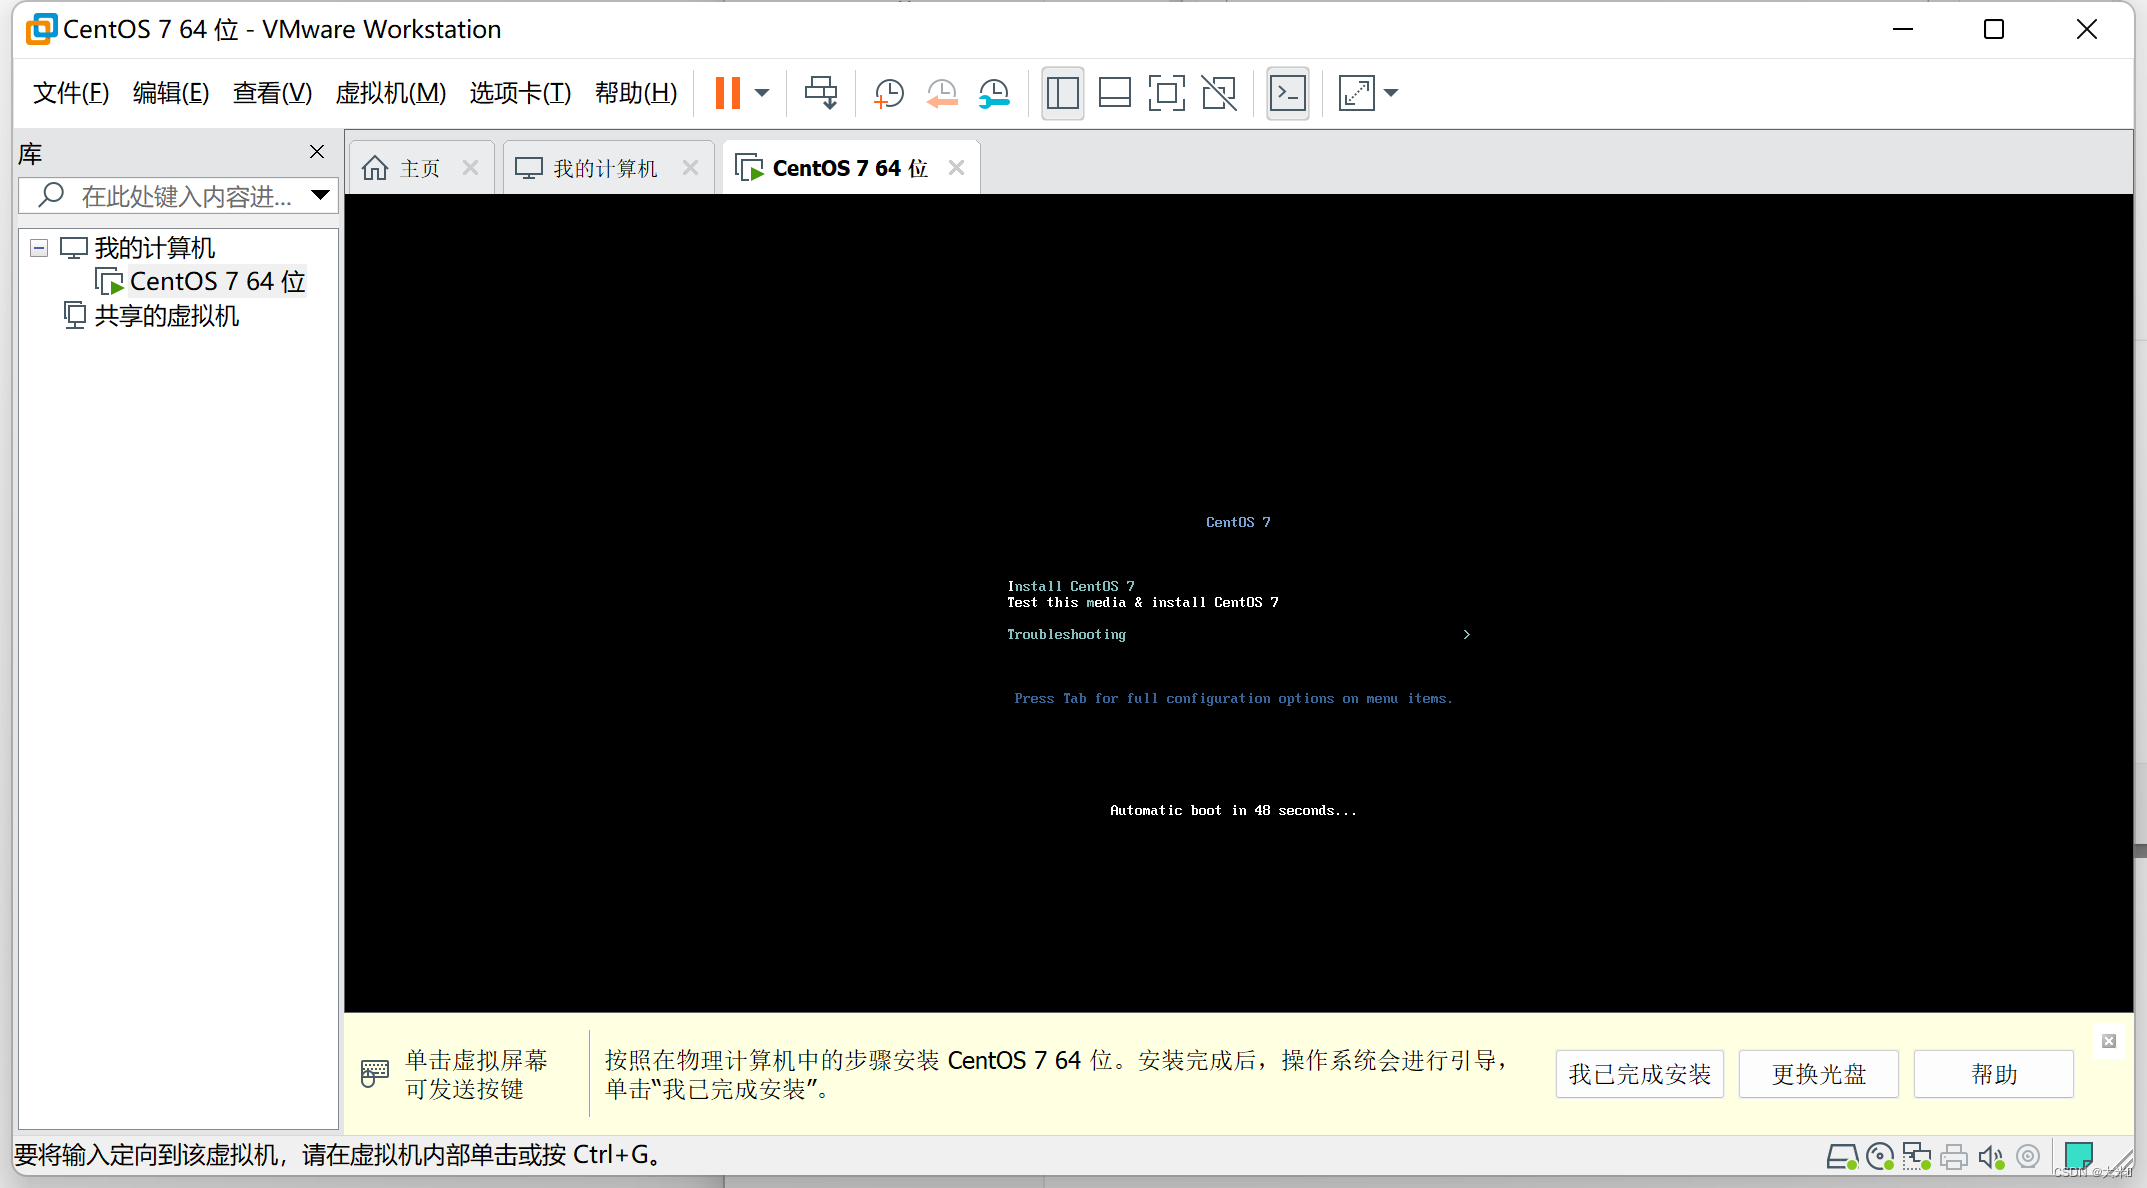Open the snapshot manager
This screenshot has height=1188, width=2147.
(x=994, y=93)
